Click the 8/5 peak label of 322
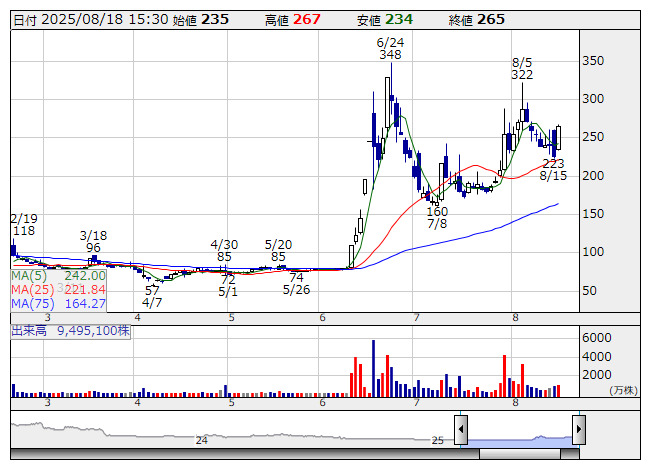Viewport: 653px width, 470px height. (x=521, y=69)
